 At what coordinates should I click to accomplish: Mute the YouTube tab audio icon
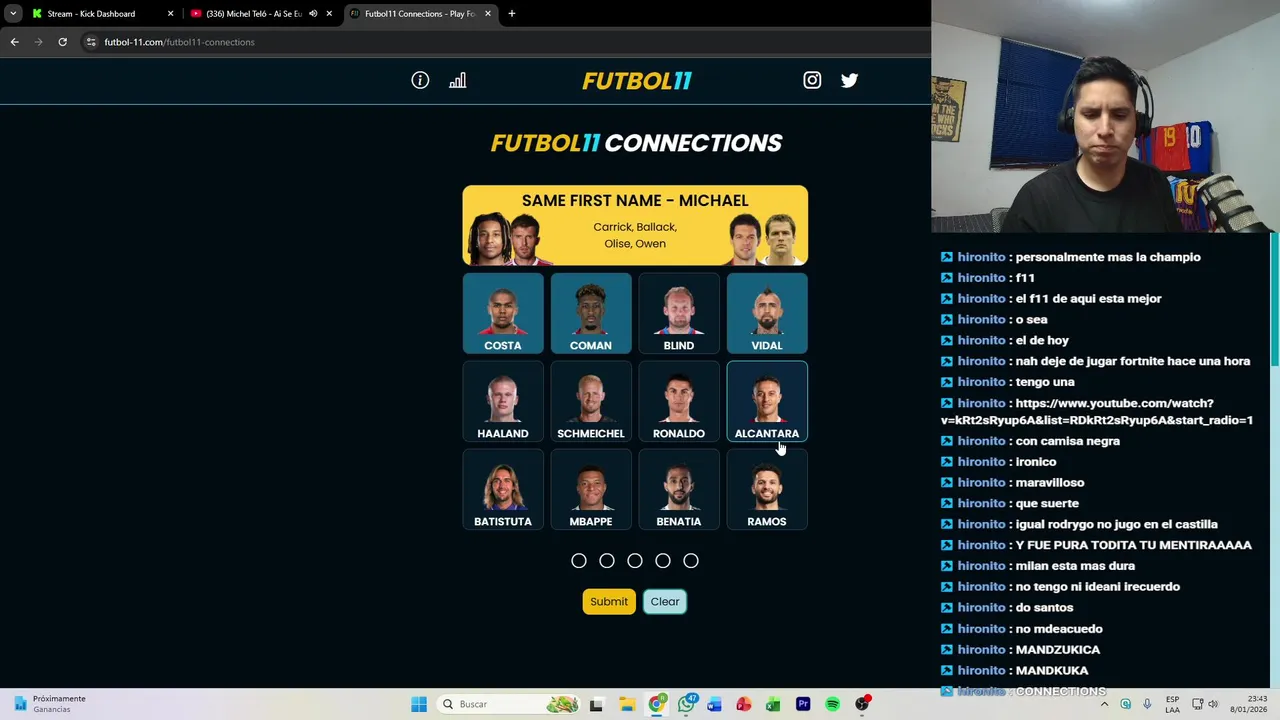[313, 14]
